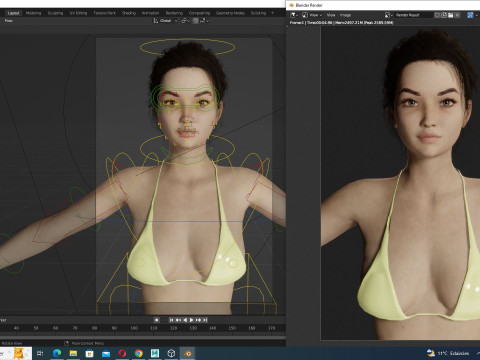Open the Texture Paint workspace tab
This screenshot has width=480, height=360.
104,13
